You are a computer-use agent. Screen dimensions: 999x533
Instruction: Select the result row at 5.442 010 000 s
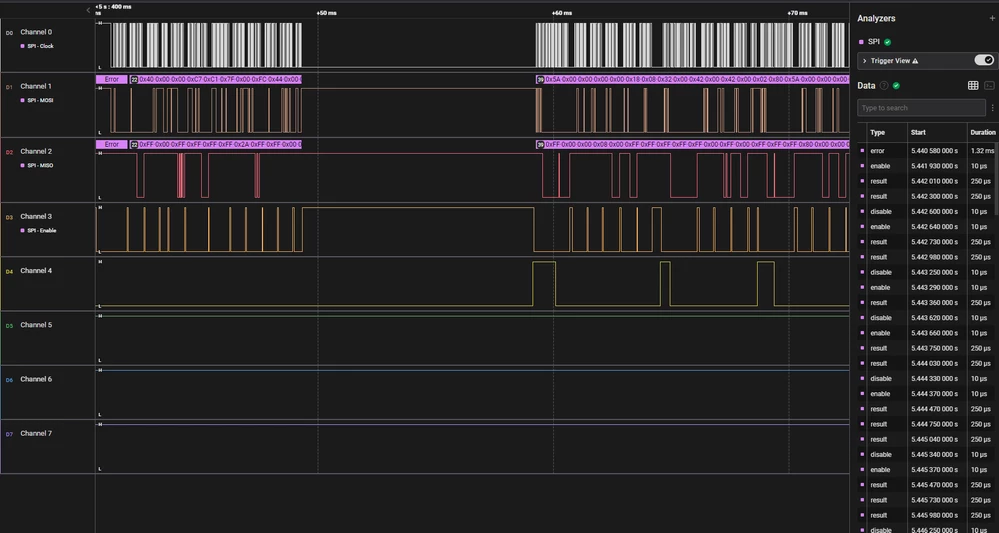click(928, 181)
